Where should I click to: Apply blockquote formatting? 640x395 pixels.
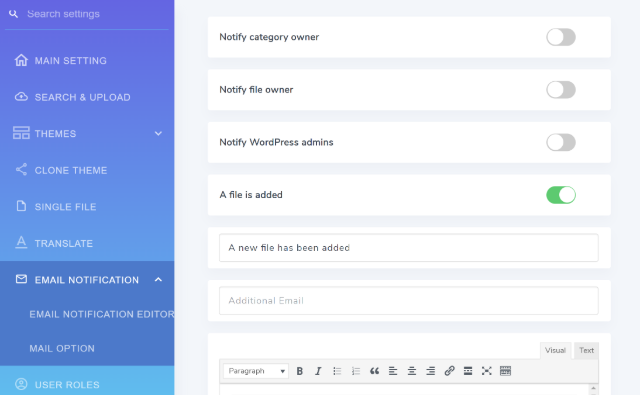coord(374,371)
